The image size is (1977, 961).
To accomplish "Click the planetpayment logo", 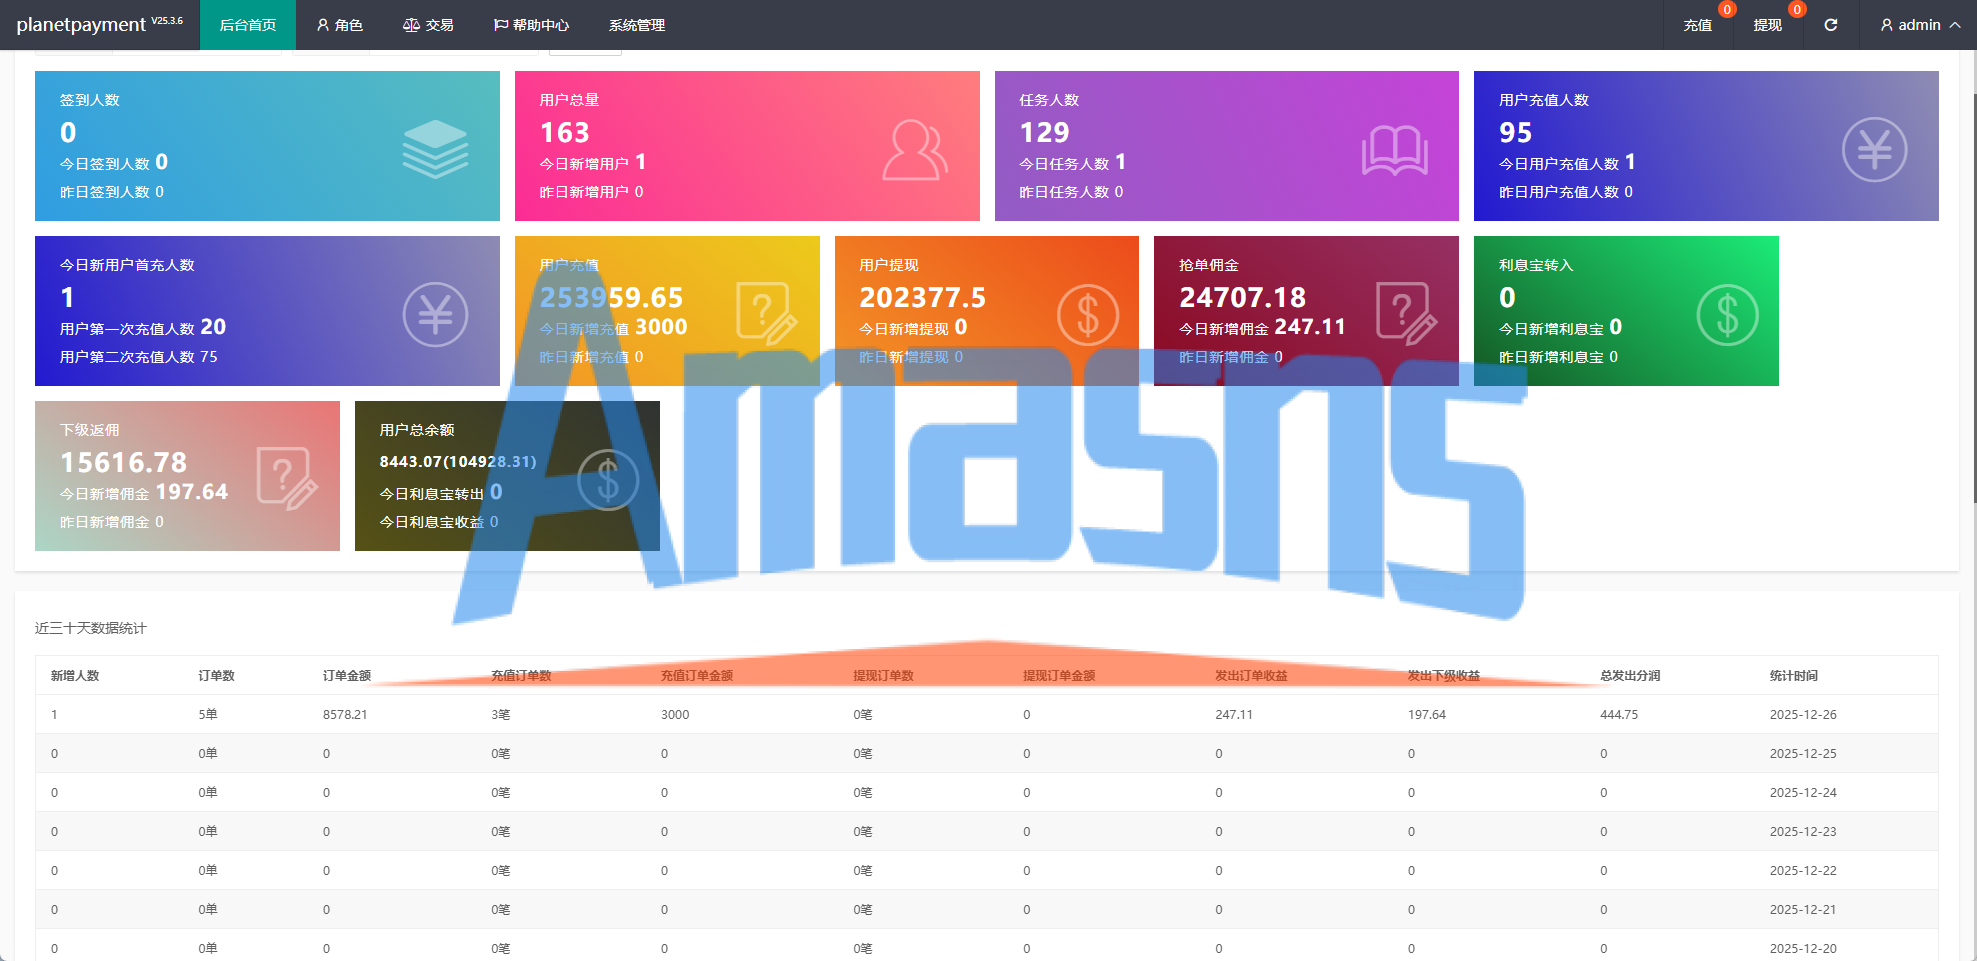I will click(x=99, y=24).
